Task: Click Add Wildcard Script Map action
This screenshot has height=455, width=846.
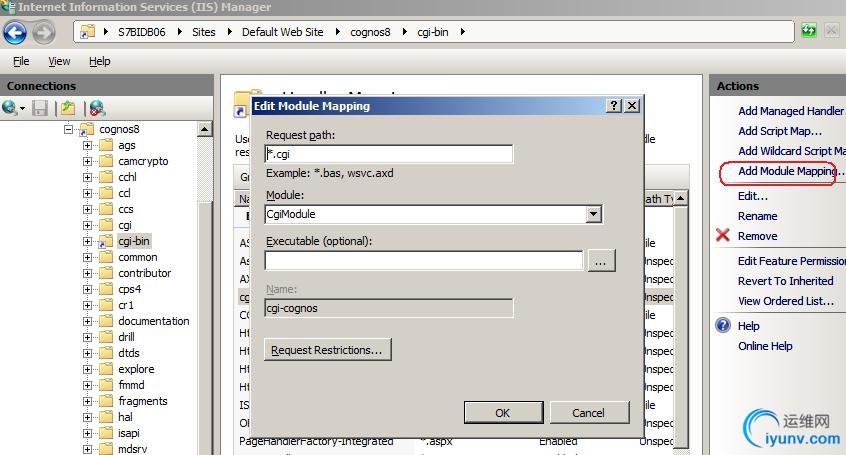Action: point(791,151)
